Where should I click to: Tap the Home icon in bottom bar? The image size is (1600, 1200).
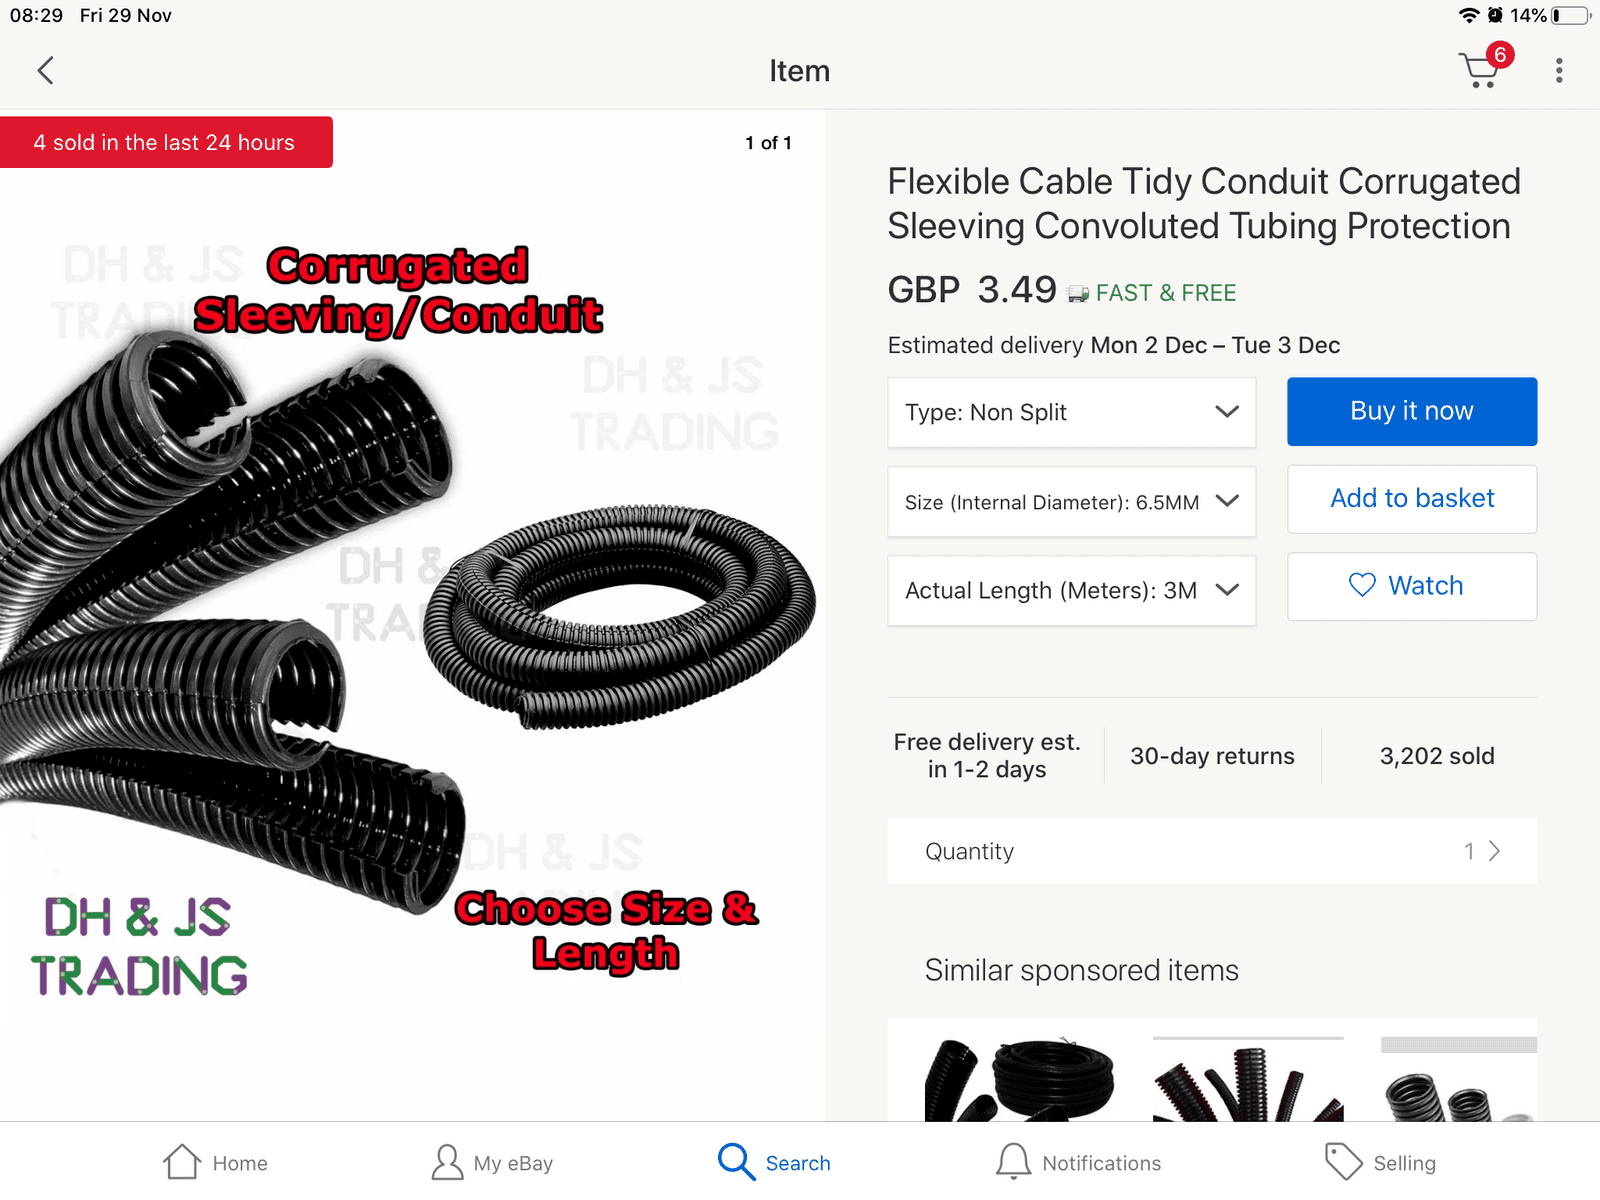point(182,1162)
